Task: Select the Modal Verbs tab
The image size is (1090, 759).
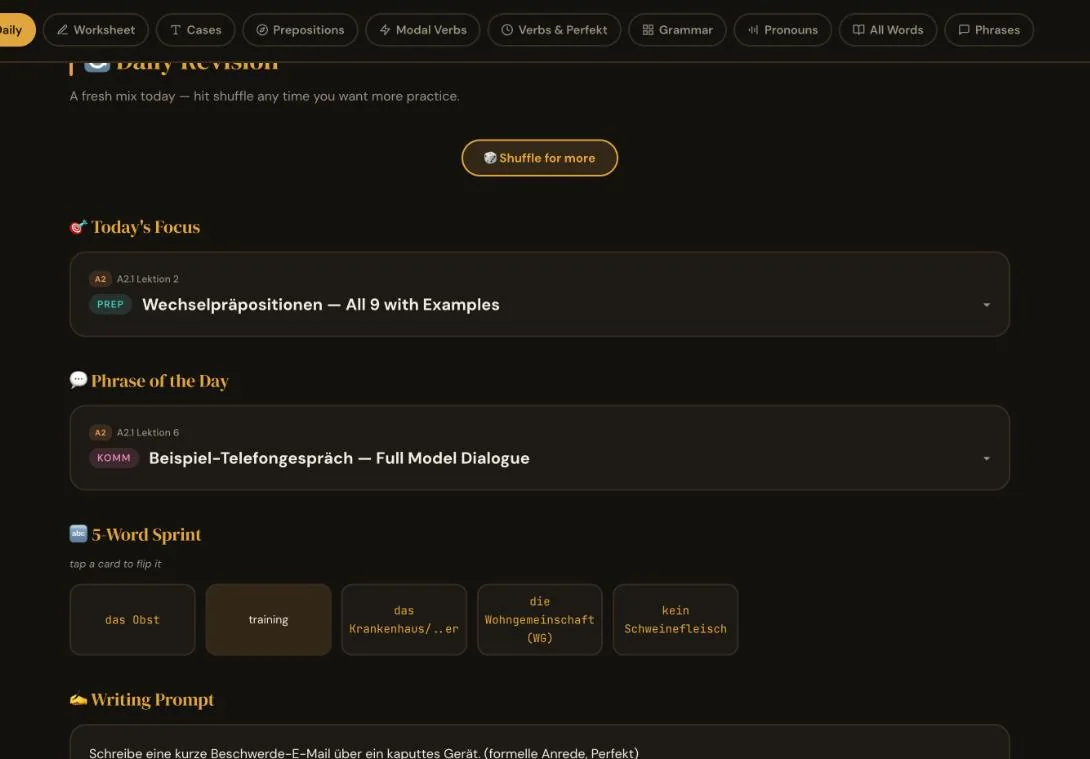Action: (x=423, y=30)
